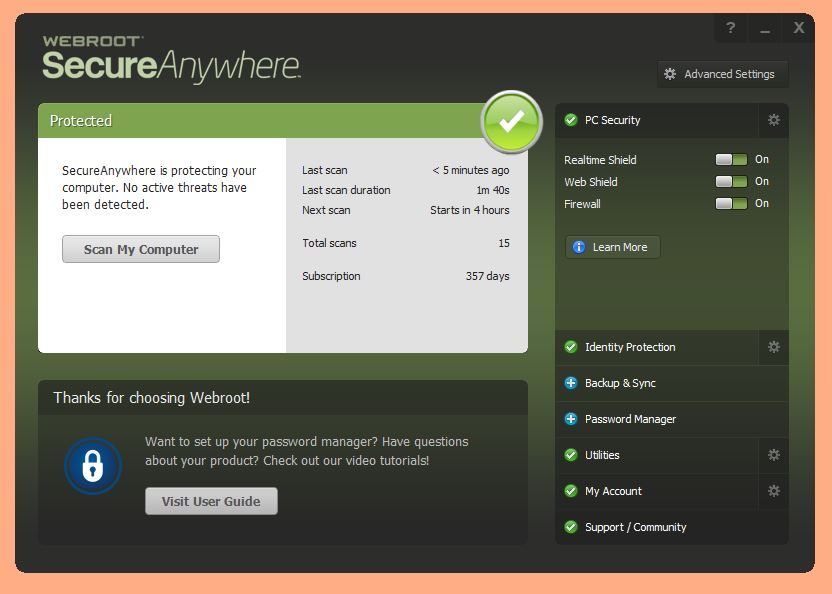Click the Total scans value '15'

(504, 243)
